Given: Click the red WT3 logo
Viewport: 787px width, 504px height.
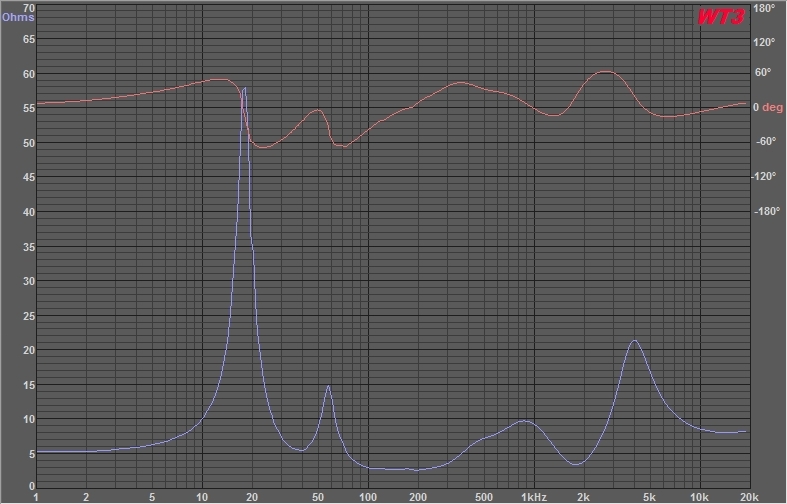Looking at the screenshot, I should 721,17.
